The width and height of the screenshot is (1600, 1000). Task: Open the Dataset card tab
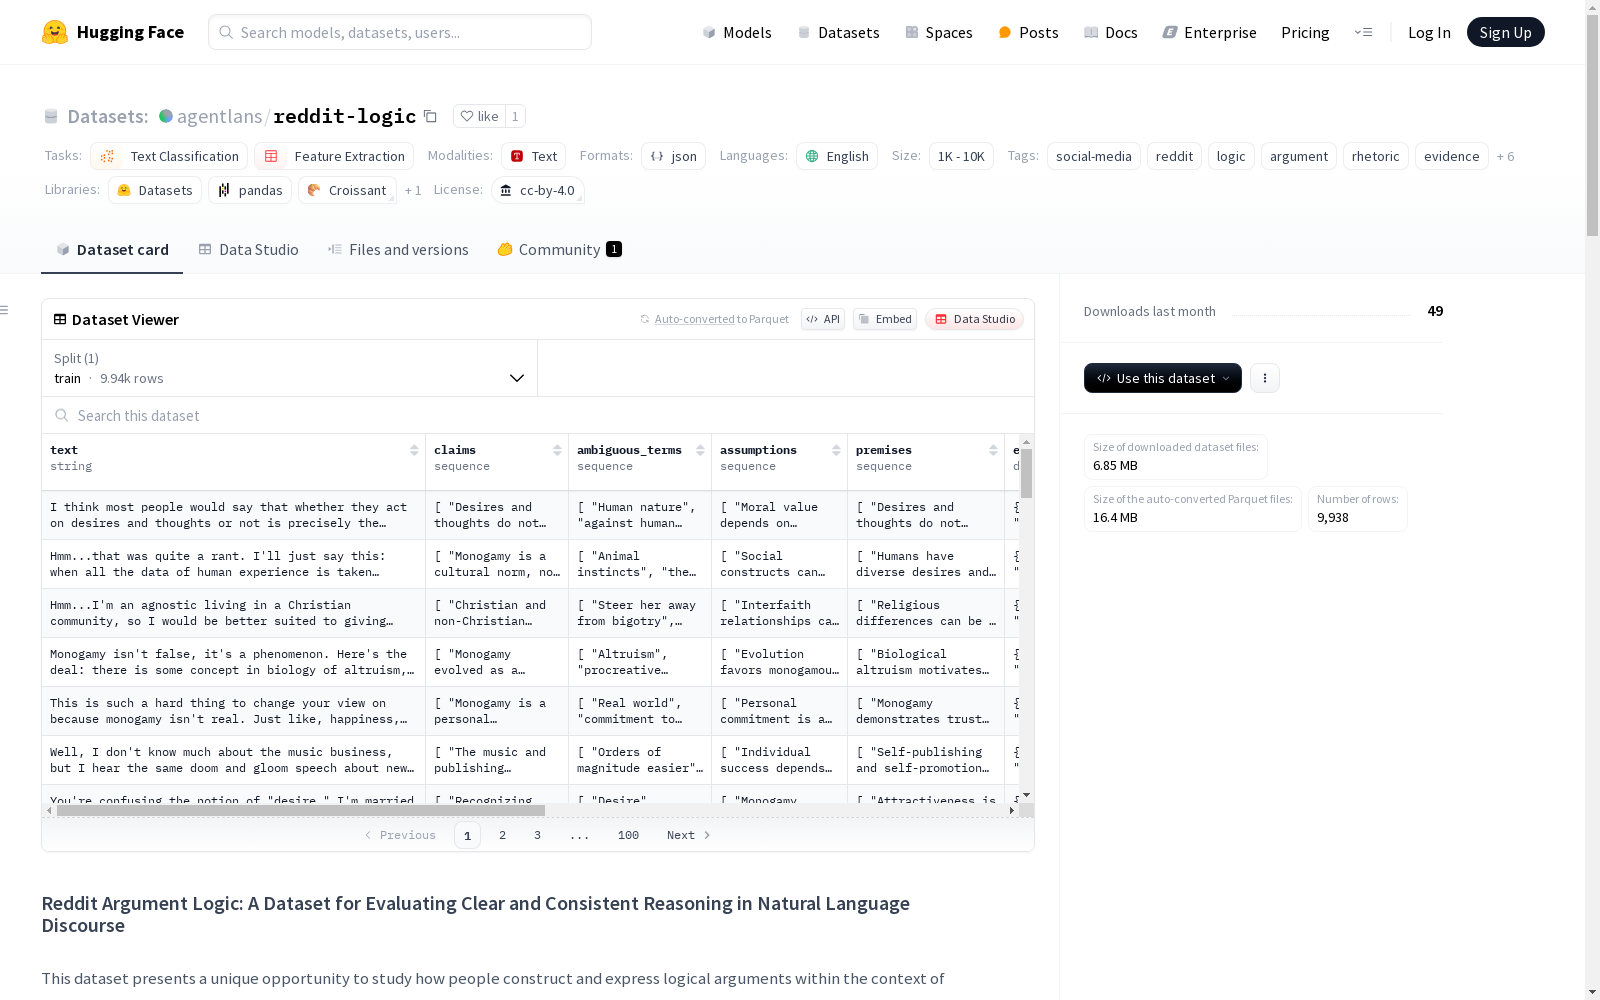tap(112, 250)
